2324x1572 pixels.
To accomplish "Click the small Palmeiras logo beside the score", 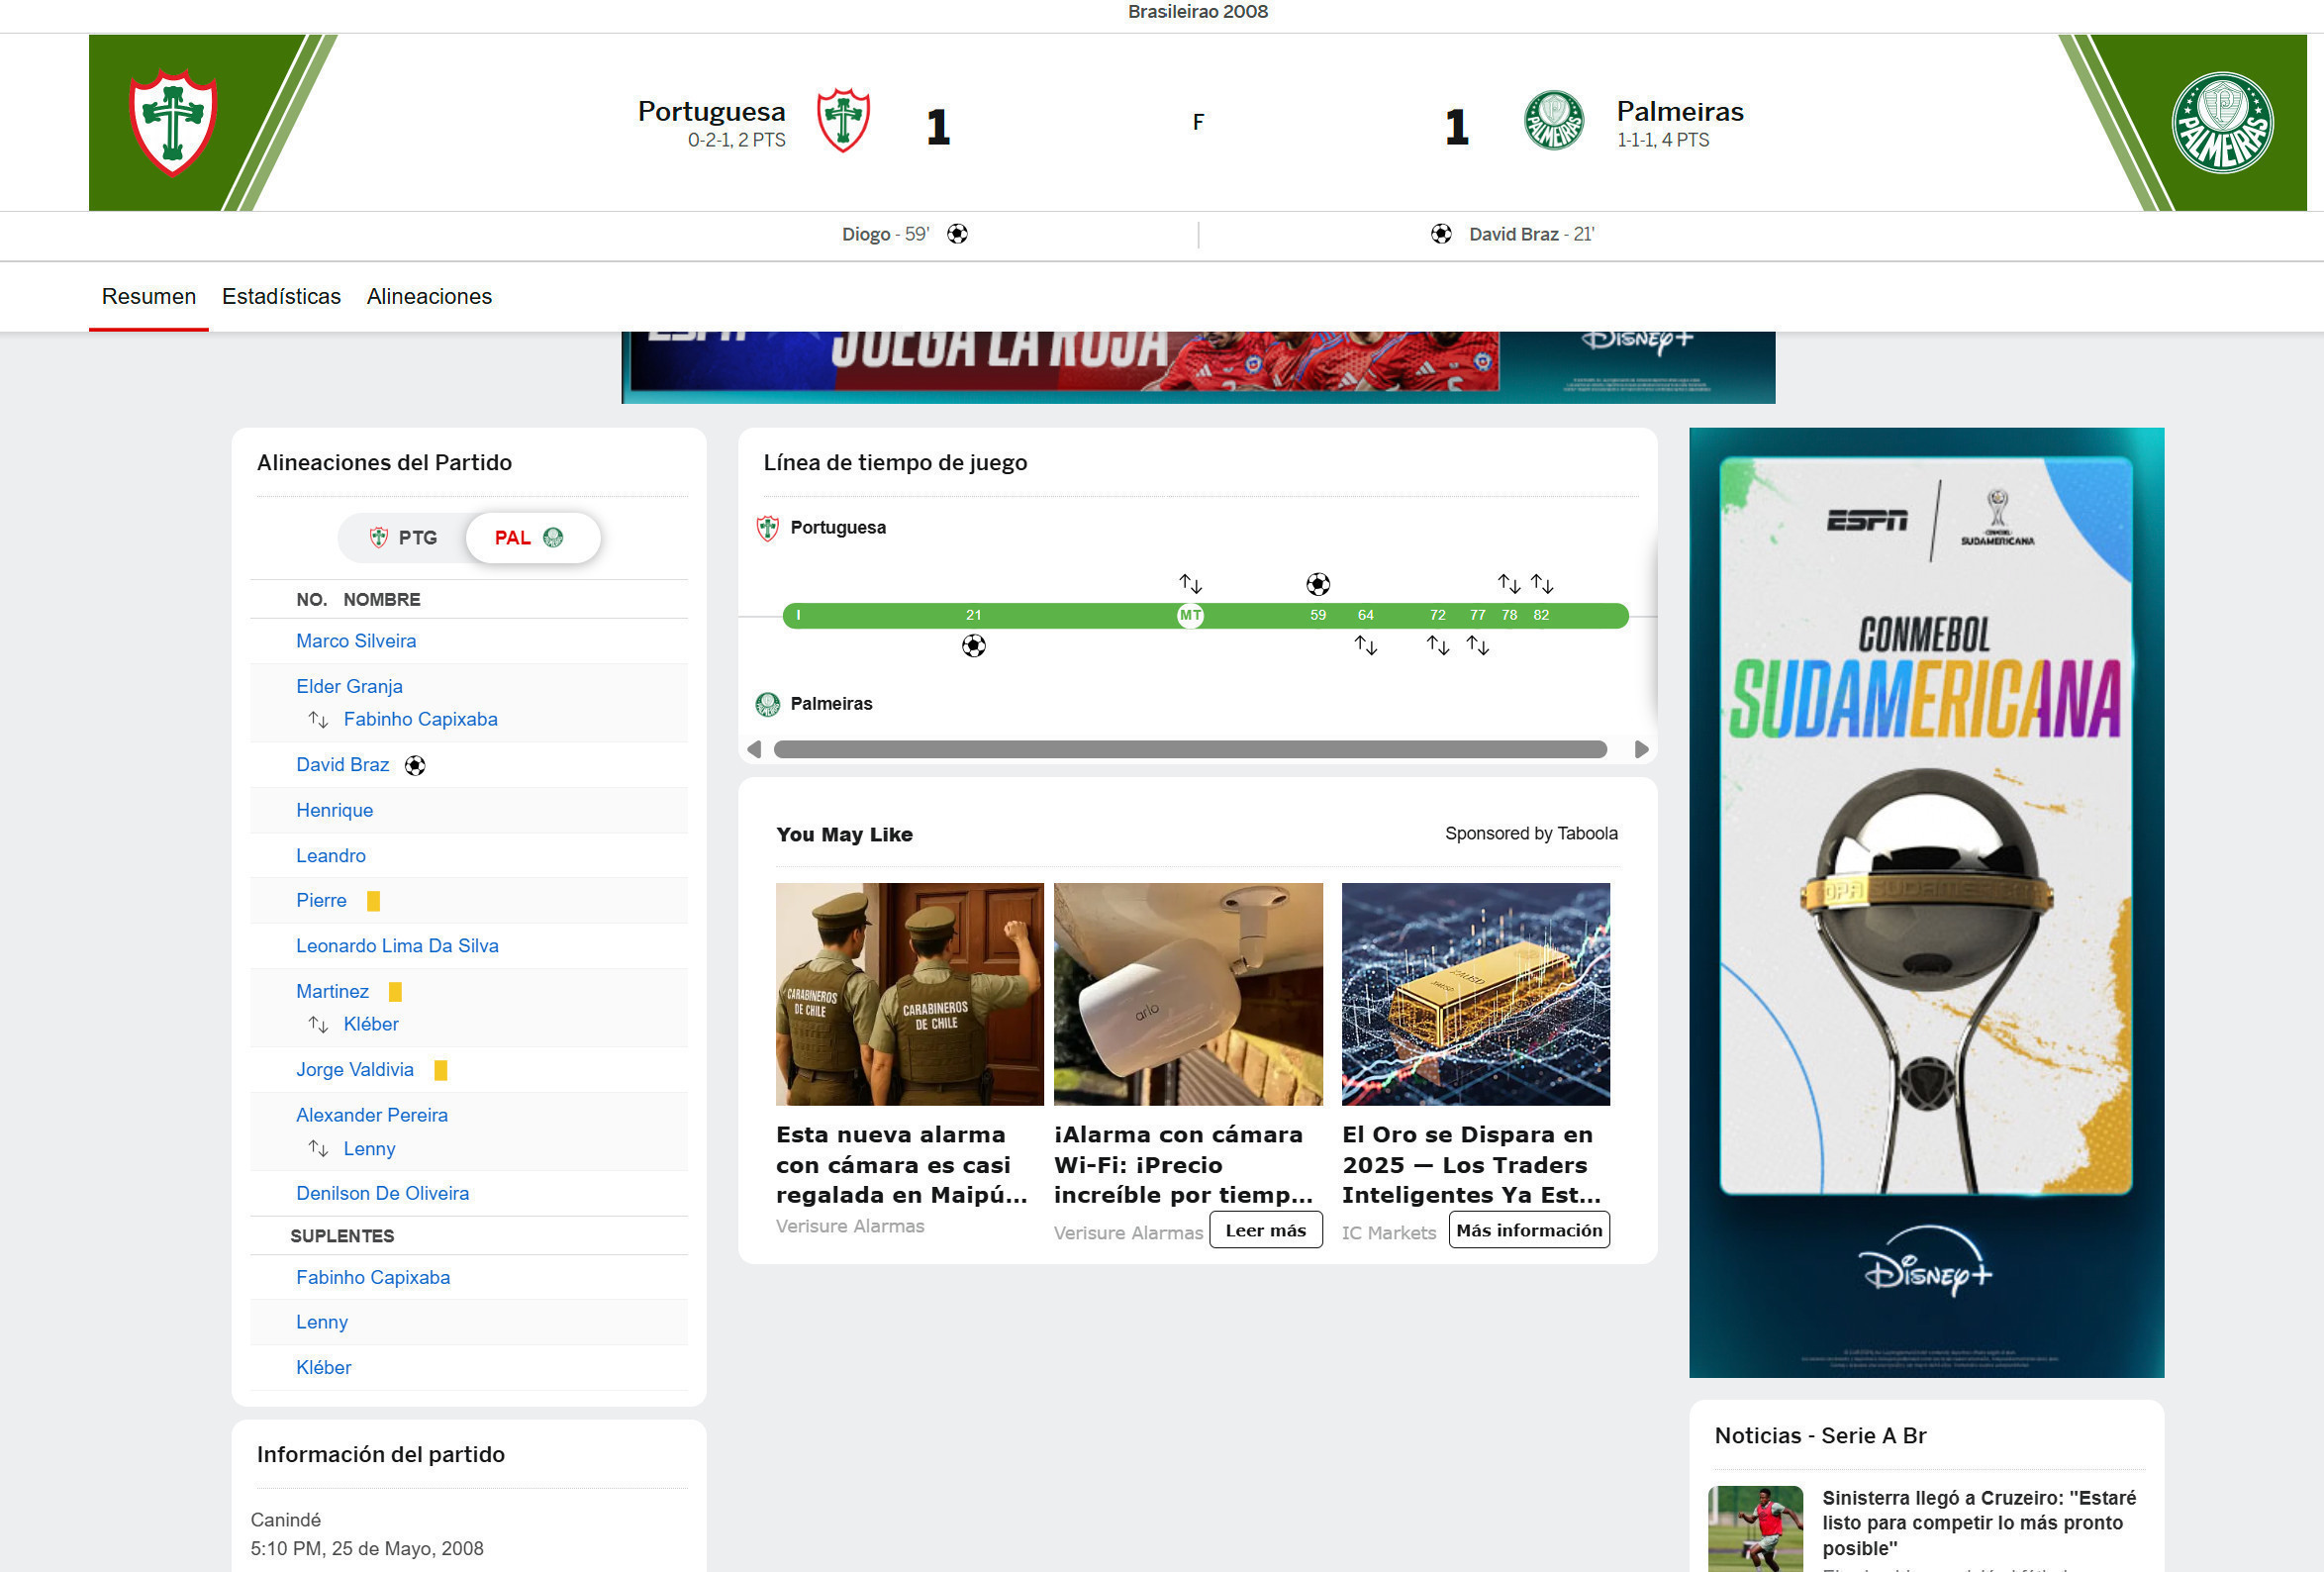I will [1553, 121].
